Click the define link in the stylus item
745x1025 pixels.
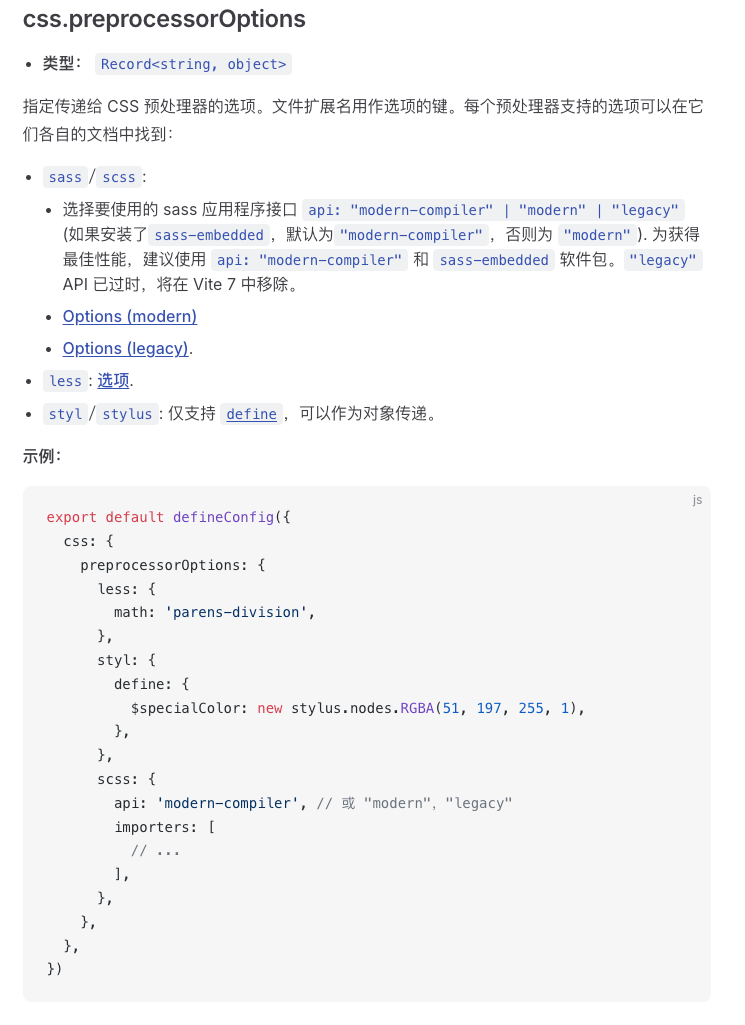(x=251, y=413)
